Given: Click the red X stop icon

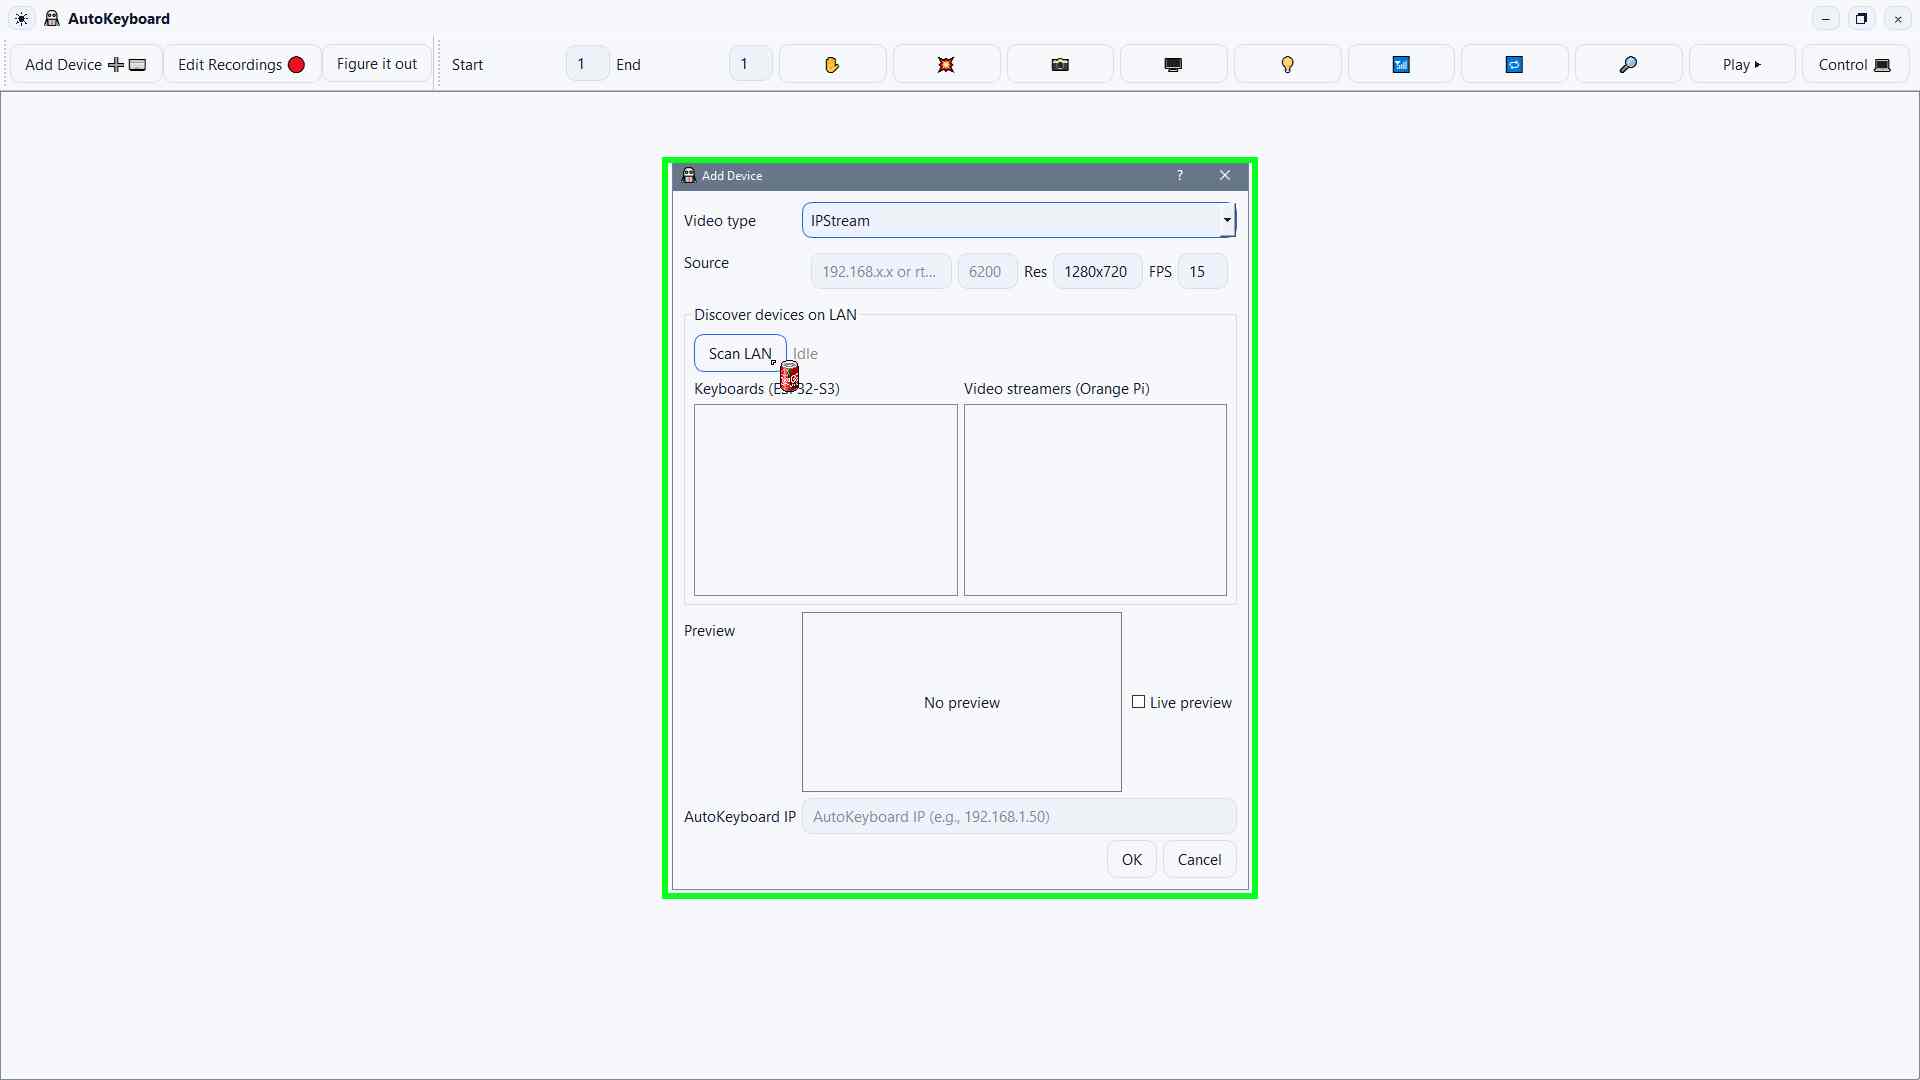Looking at the screenshot, I should pyautogui.click(x=945, y=63).
